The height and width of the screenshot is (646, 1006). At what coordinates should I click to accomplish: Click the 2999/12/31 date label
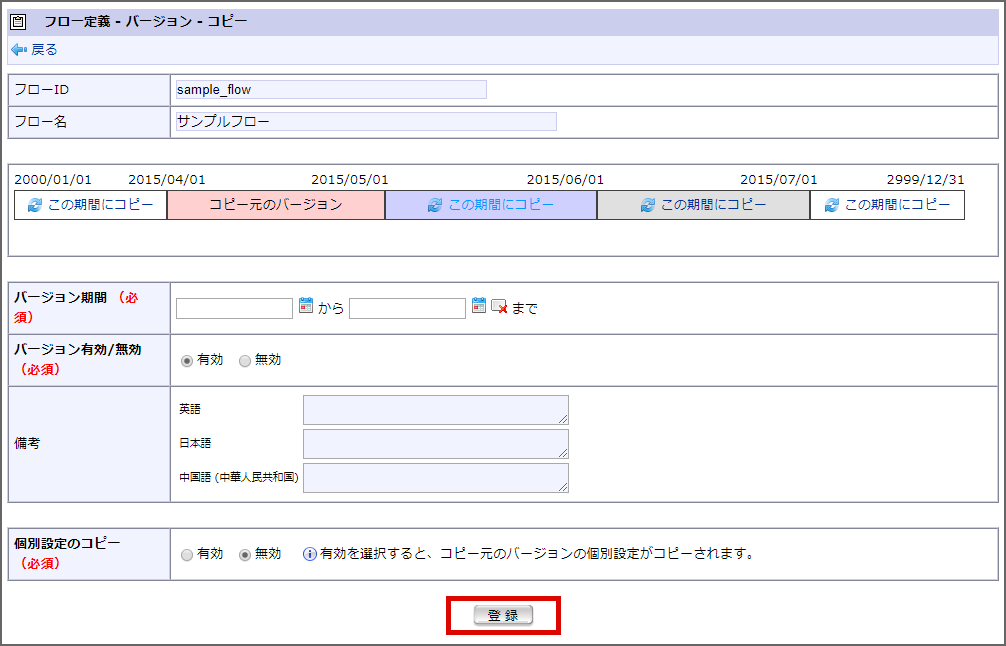(x=925, y=180)
